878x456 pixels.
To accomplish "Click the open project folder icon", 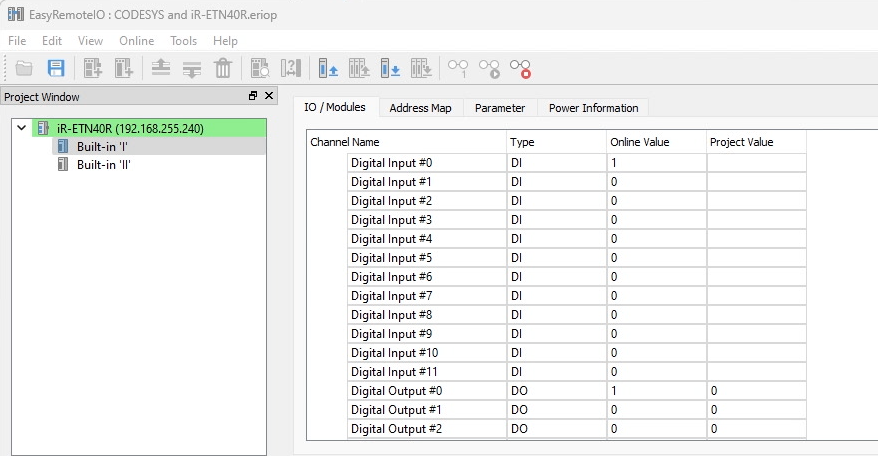I will click(x=24, y=68).
